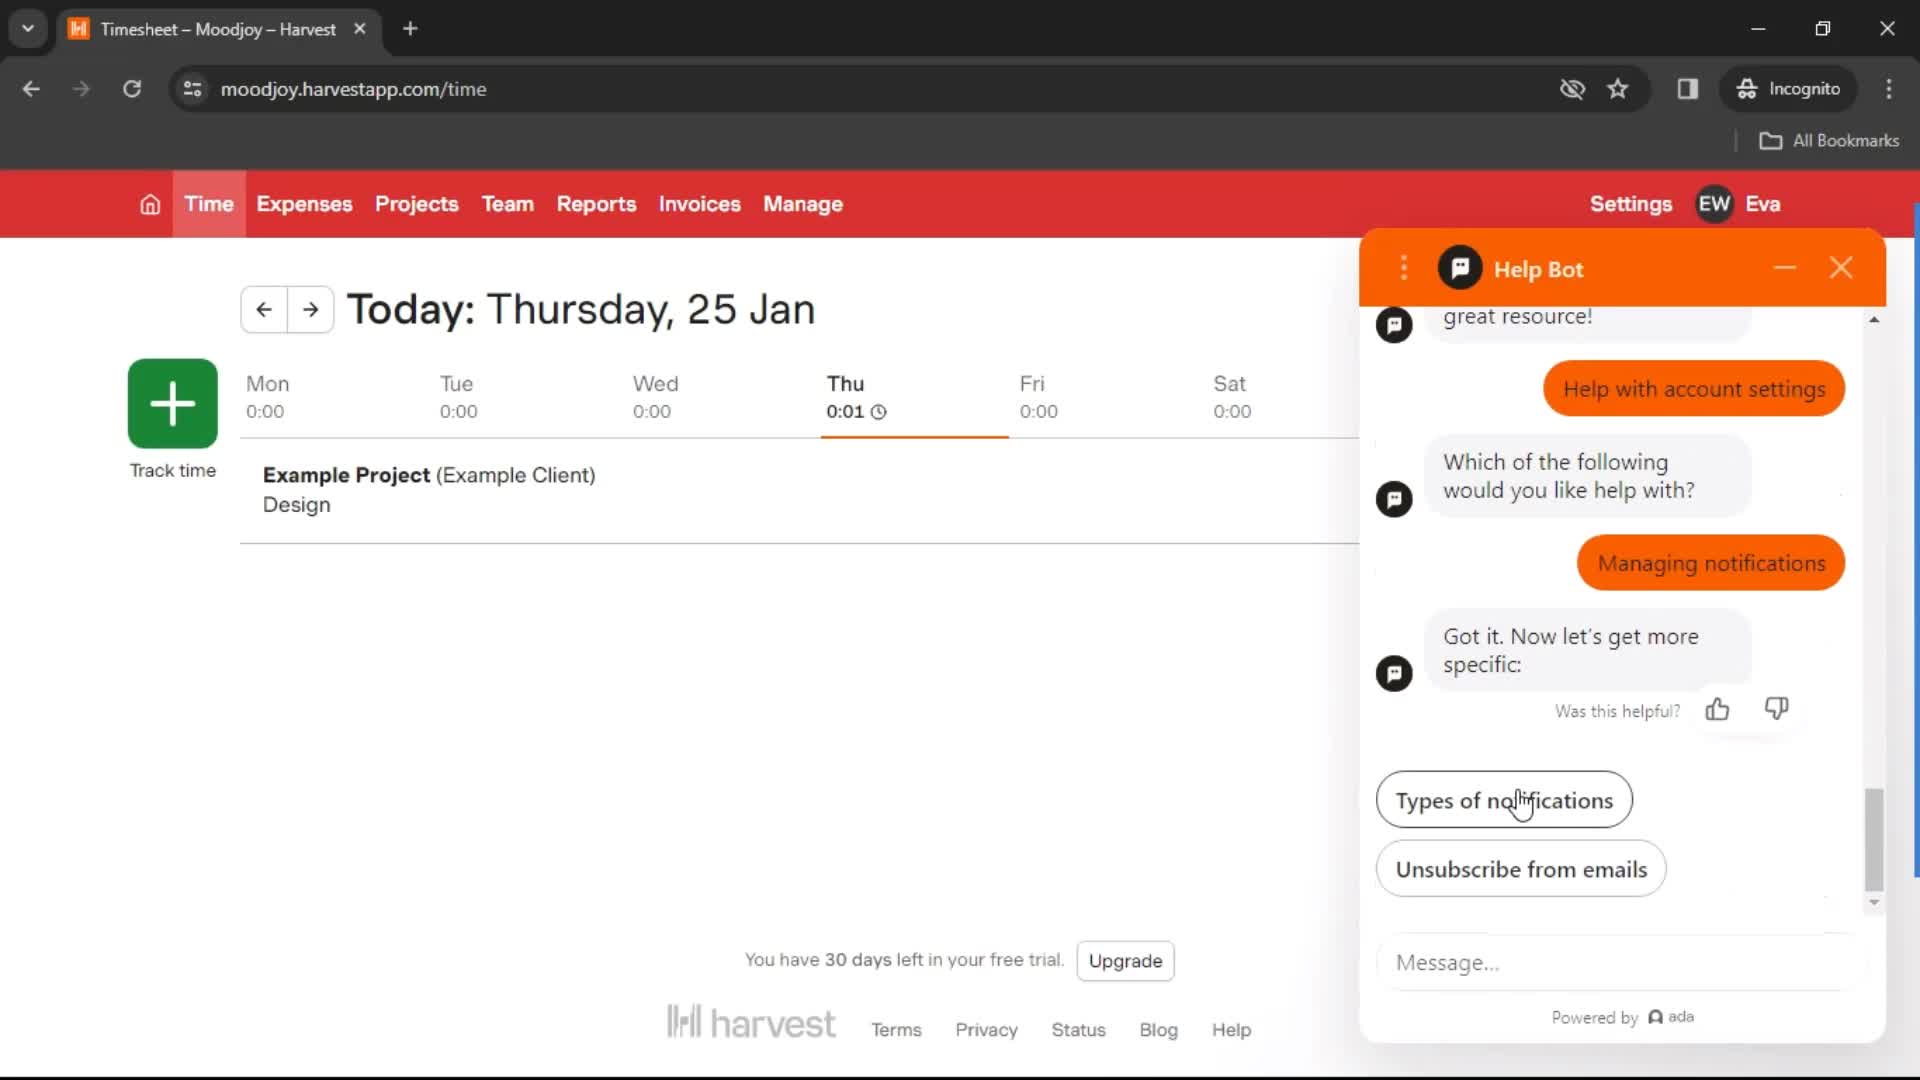This screenshot has height=1080, width=1920.
Task: Choose Types of notifications option
Action: click(x=1504, y=800)
